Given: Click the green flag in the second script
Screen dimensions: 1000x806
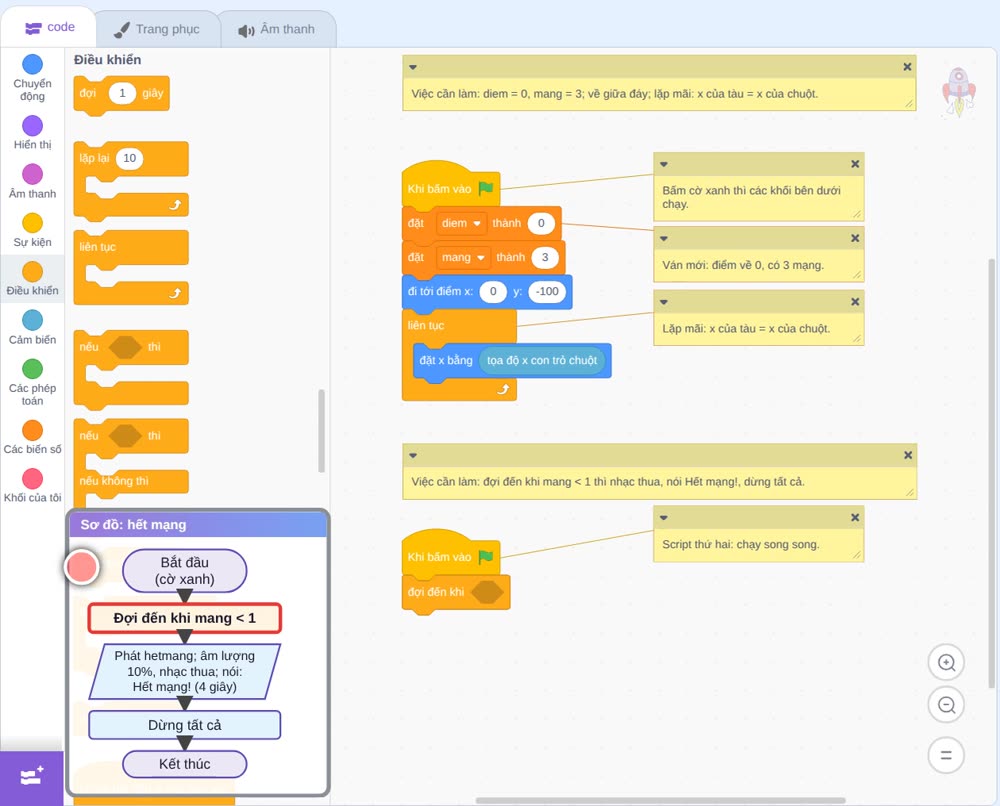Looking at the screenshot, I should click(486, 557).
